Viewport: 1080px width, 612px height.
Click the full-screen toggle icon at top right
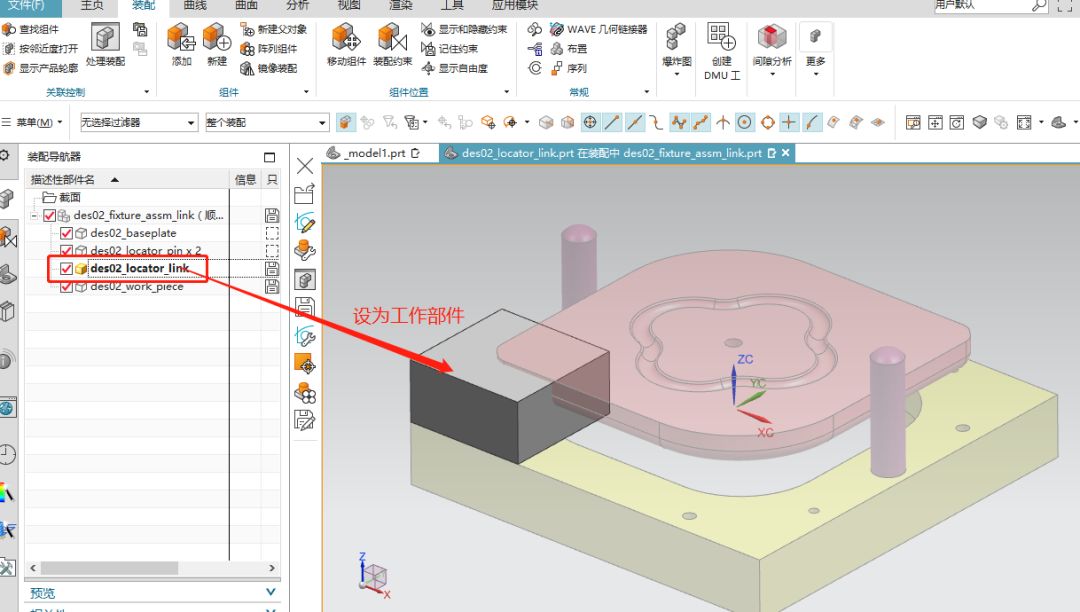coord(1065,6)
